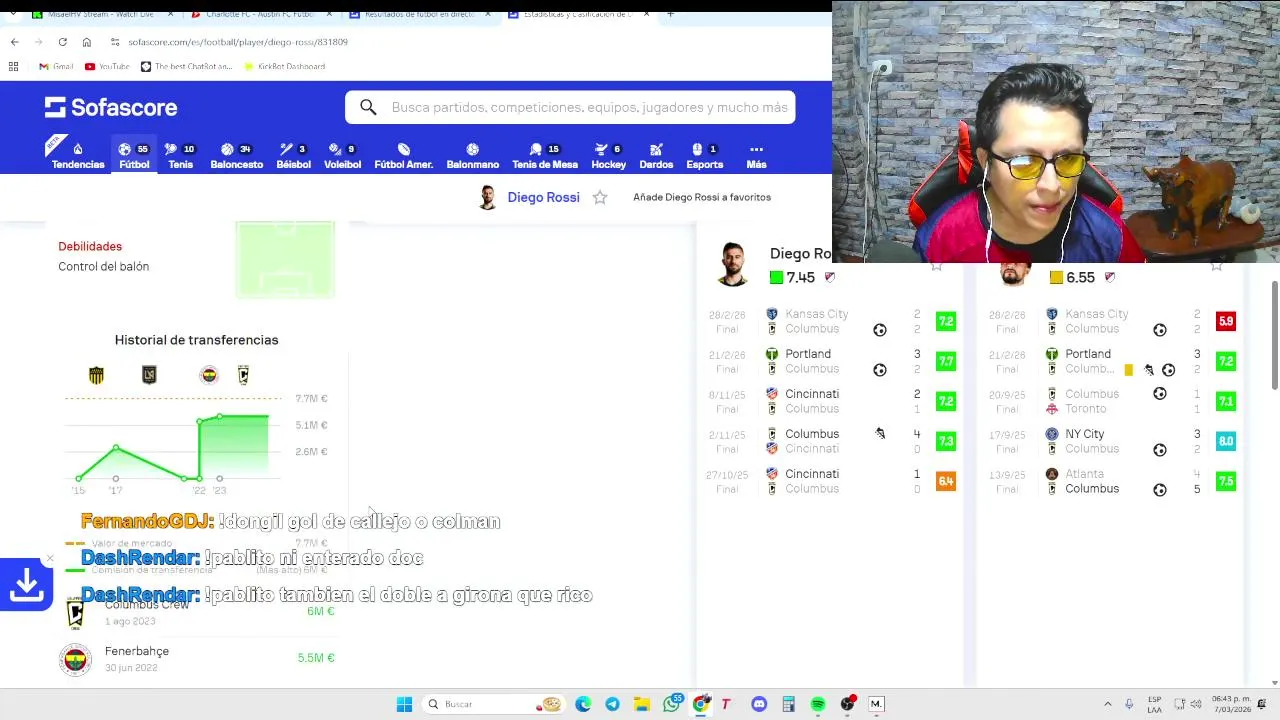Click the download arrow button
Image resolution: width=1280 pixels, height=720 pixels.
pyautogui.click(x=26, y=584)
